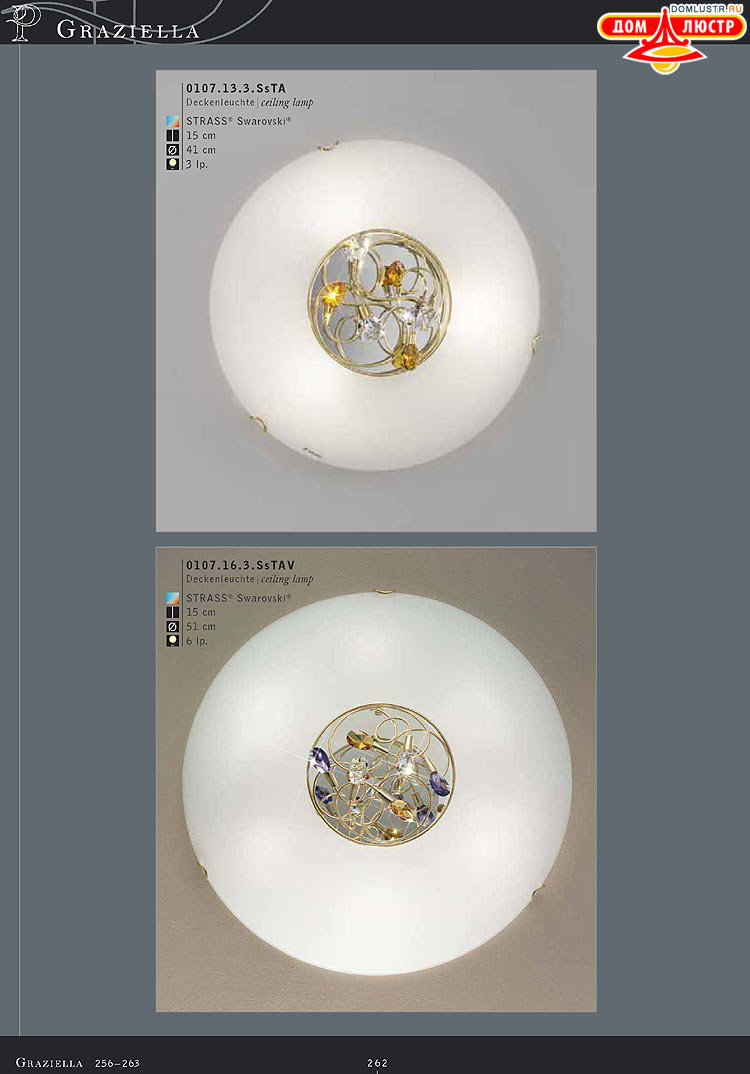Click the bulb icon beside 3 lp.
The image size is (750, 1074).
pyautogui.click(x=173, y=164)
